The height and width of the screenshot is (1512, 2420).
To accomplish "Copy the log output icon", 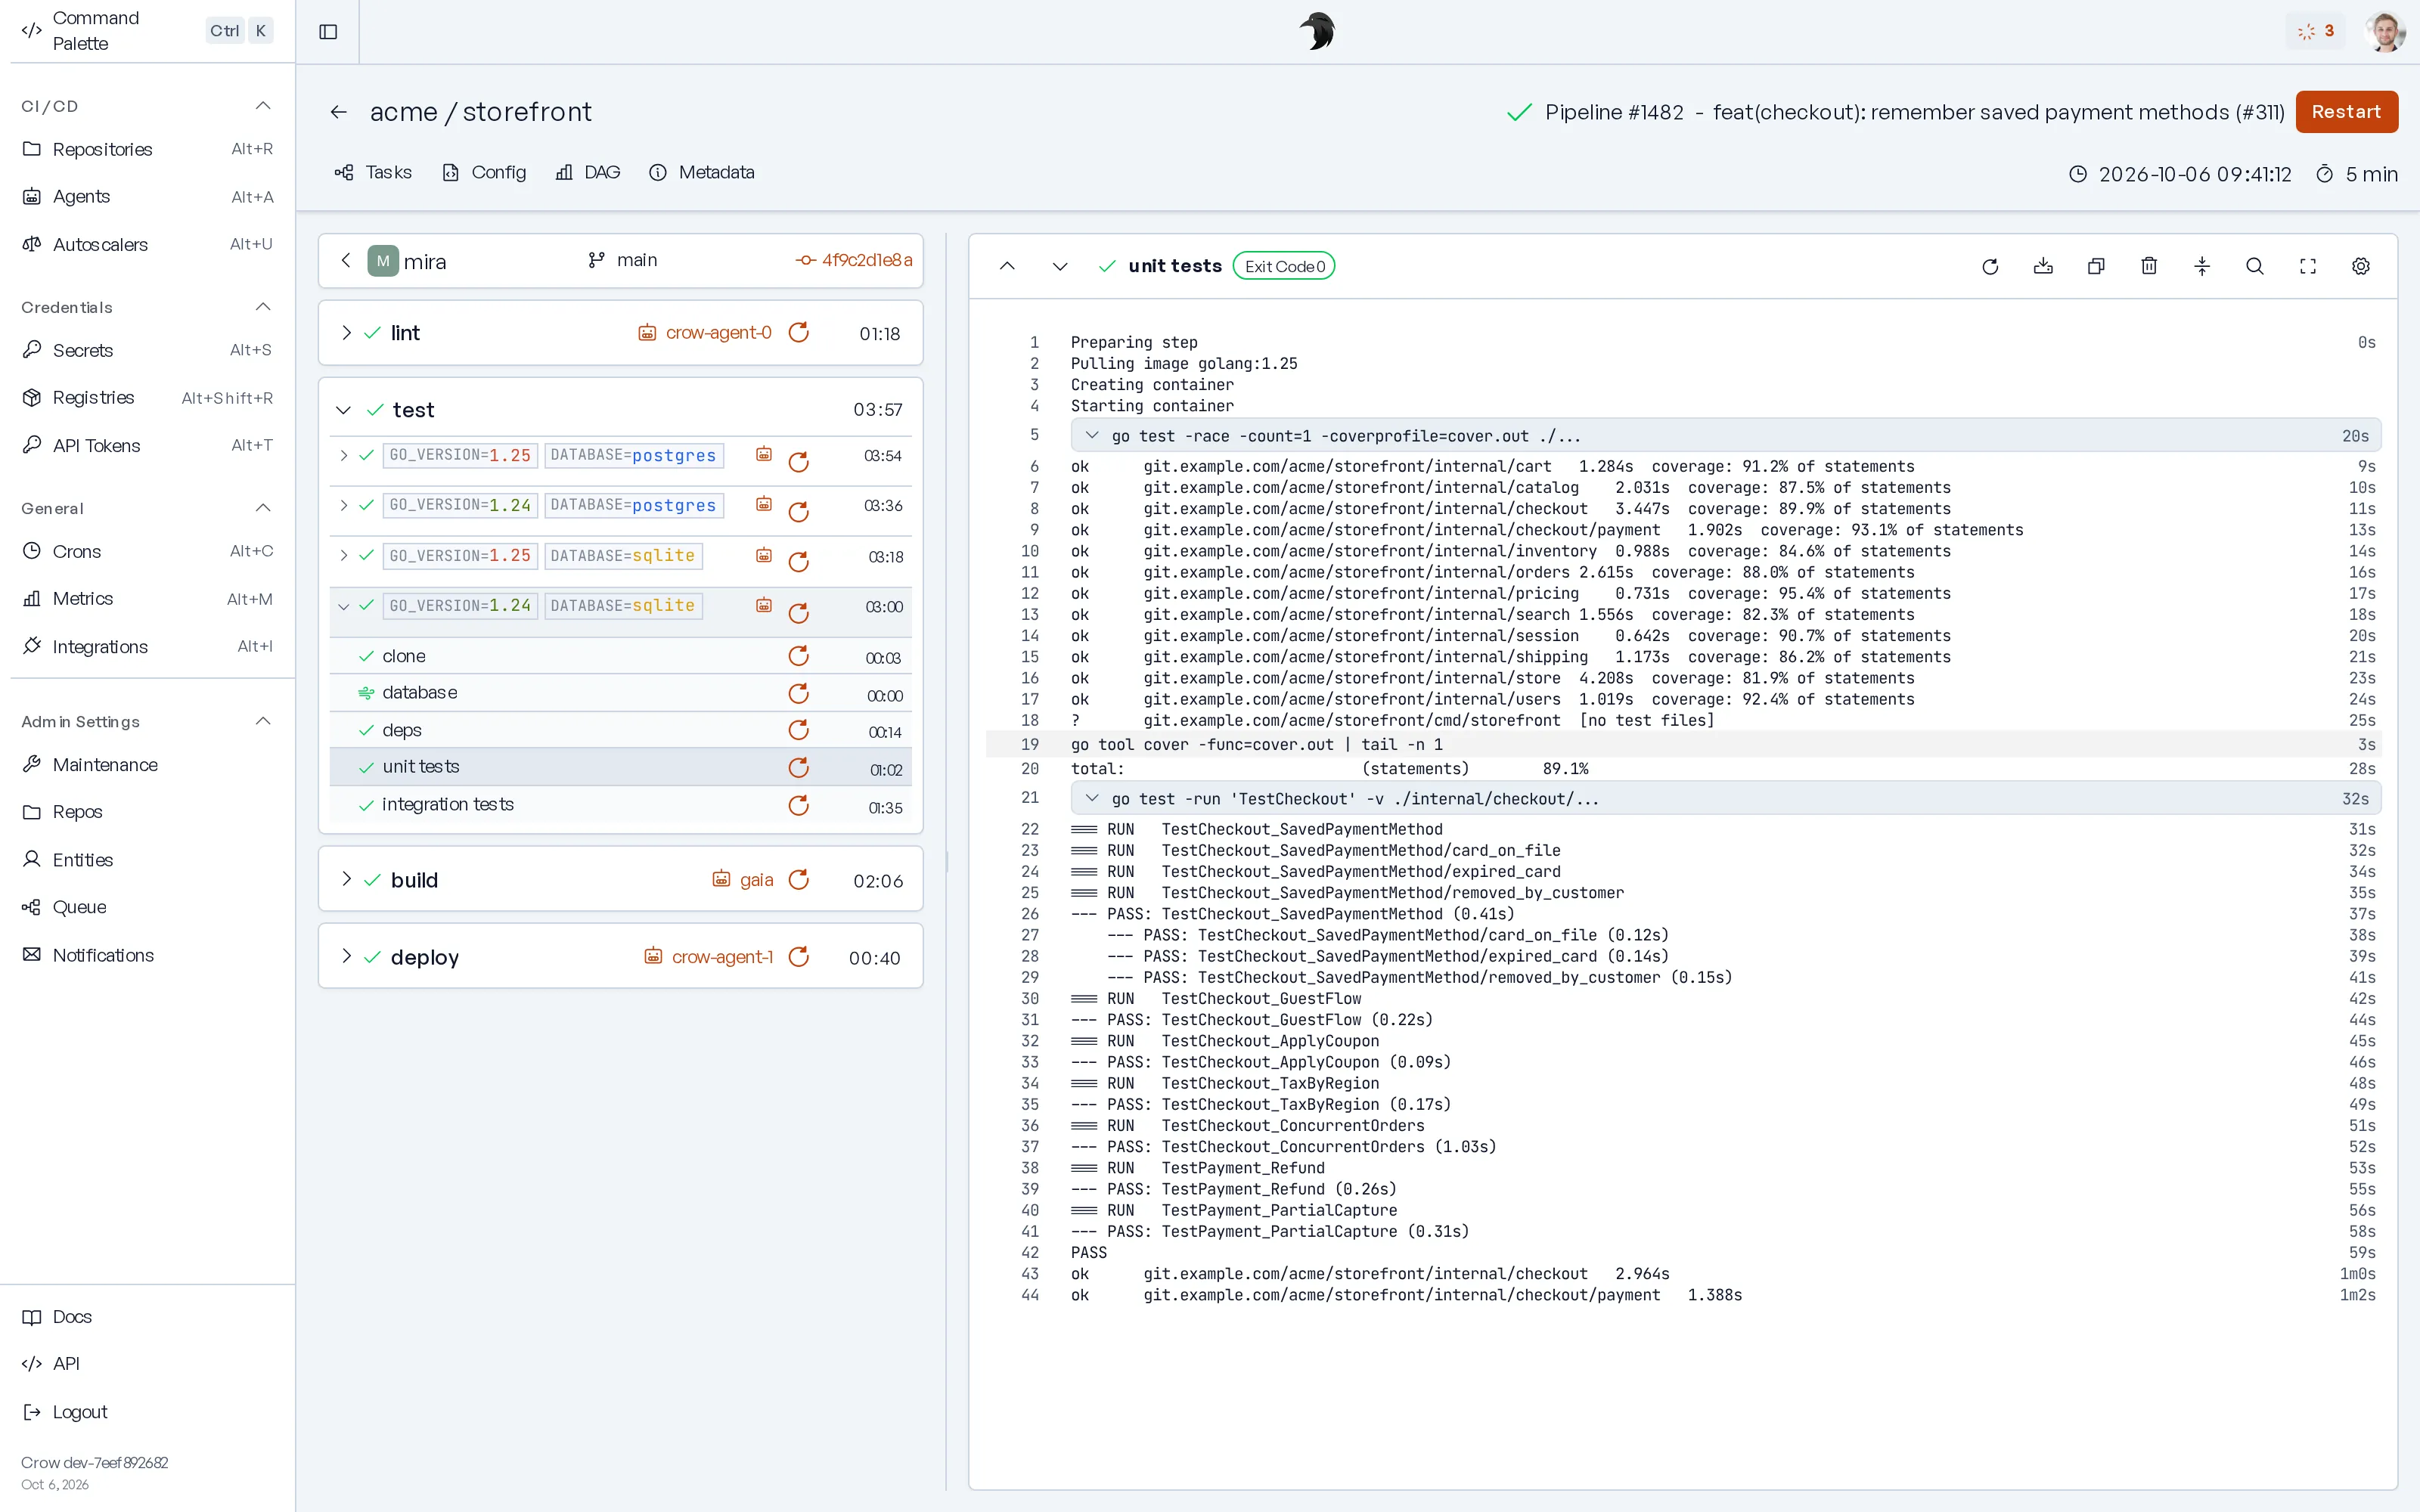I will [2096, 266].
